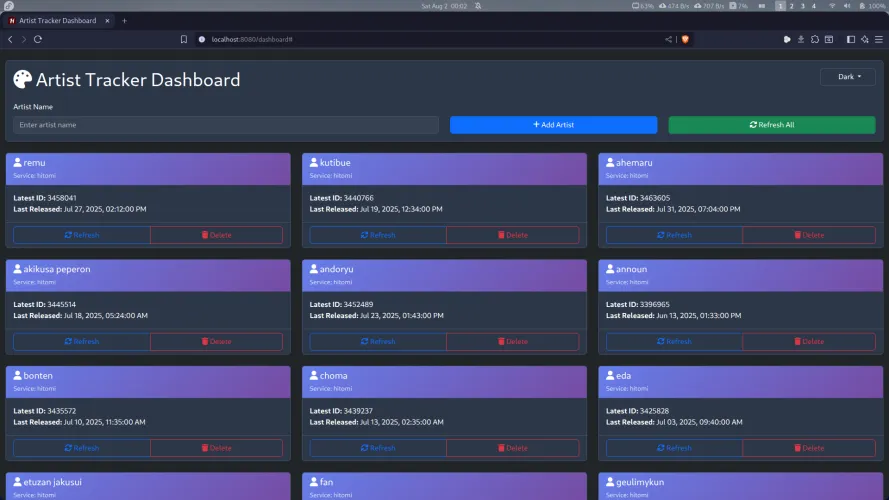This screenshot has width=889, height=500.
Task: Delete the announ artist card
Action: 809,341
